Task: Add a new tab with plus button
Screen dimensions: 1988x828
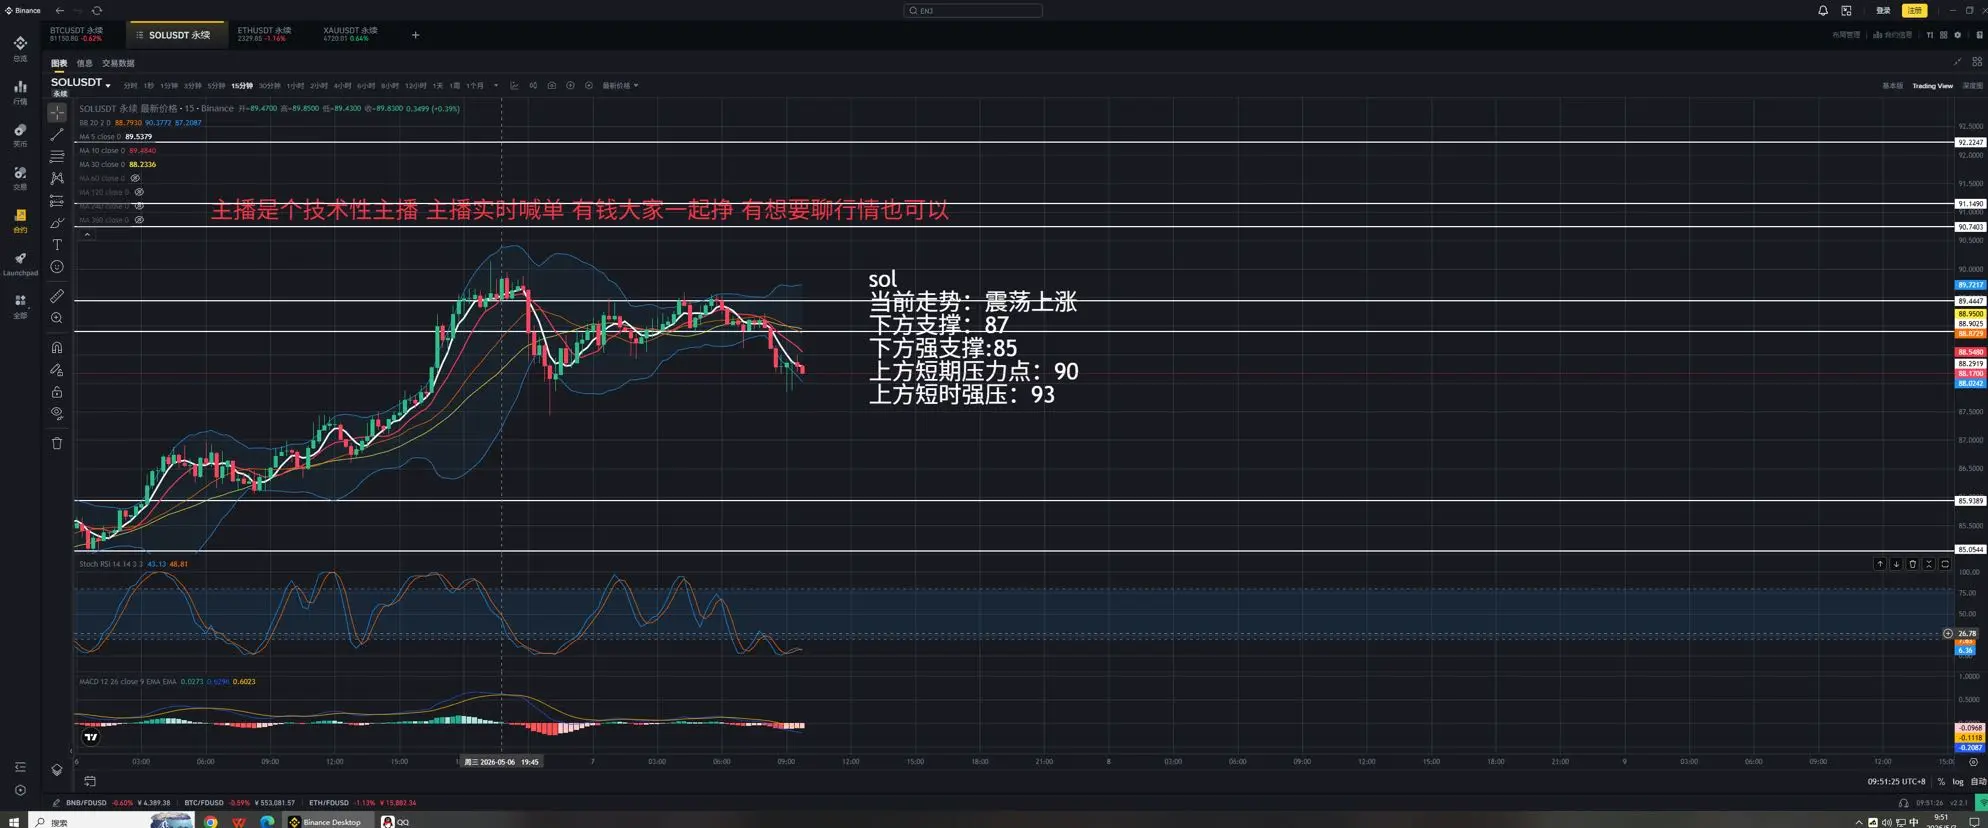Action: [415, 35]
